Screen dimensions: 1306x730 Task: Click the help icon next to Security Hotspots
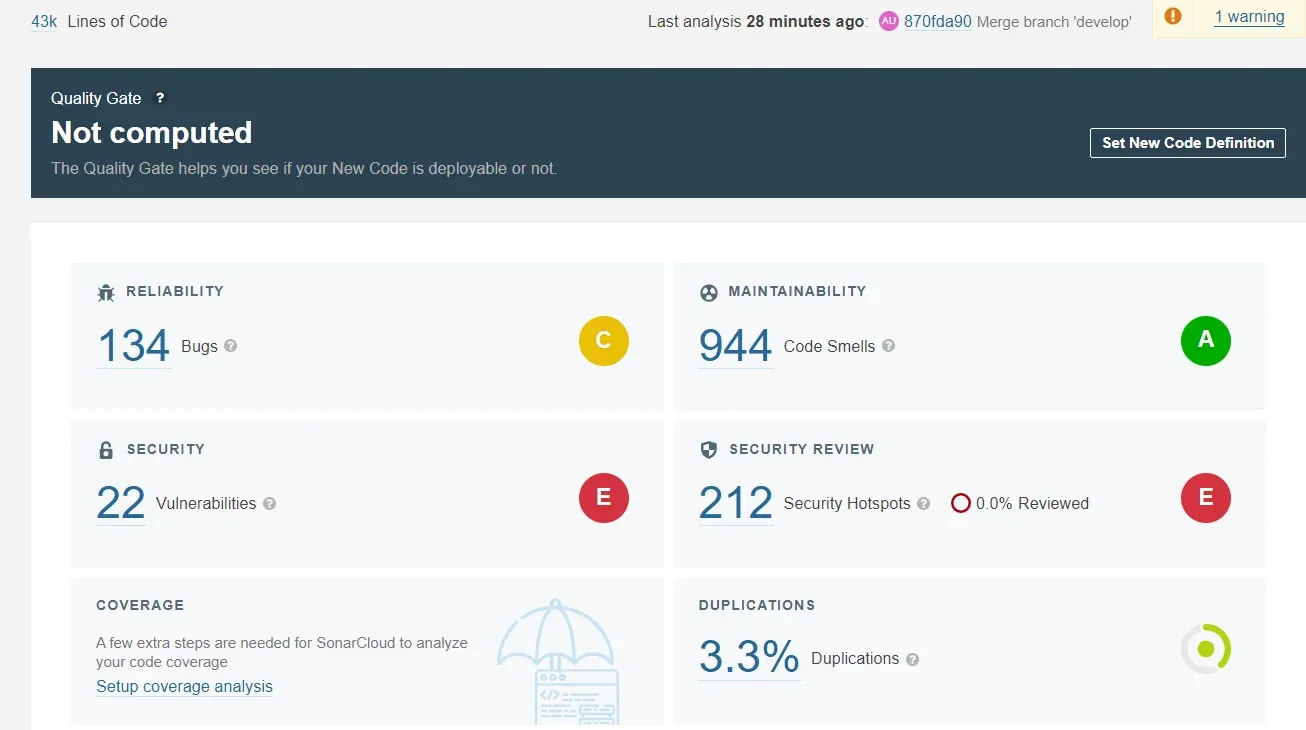[x=923, y=504]
